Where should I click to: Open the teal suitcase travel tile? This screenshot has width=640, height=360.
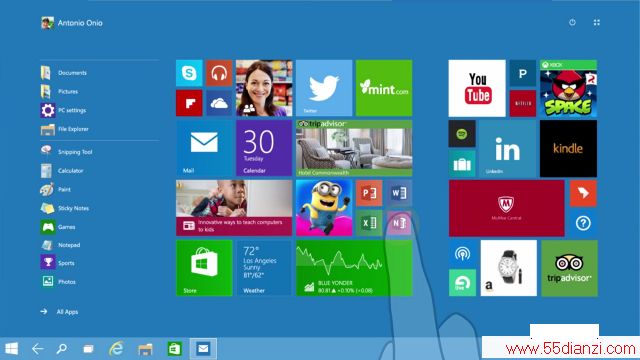[x=462, y=164]
